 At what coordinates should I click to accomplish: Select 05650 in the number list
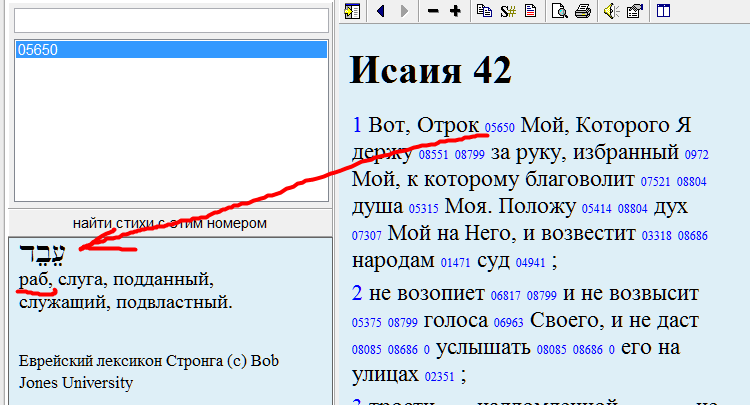(x=171, y=50)
